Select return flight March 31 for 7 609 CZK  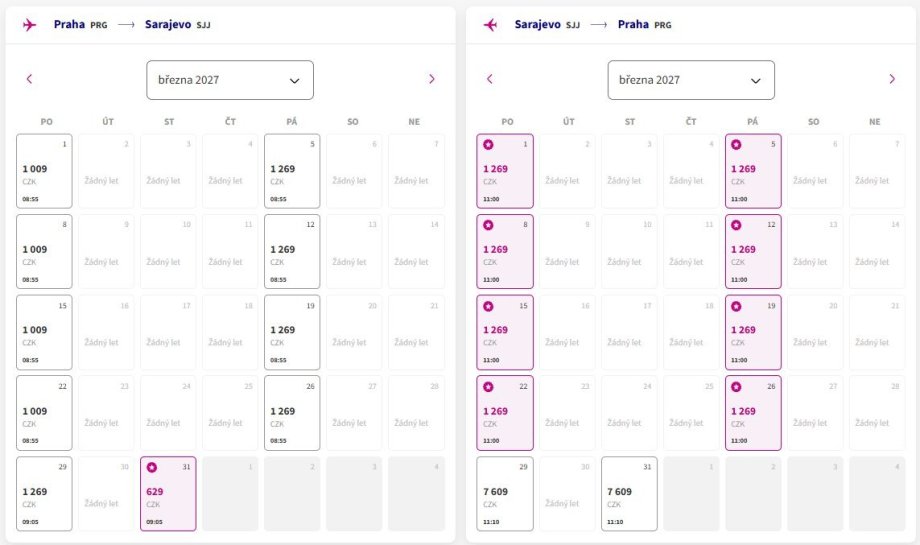click(630, 494)
